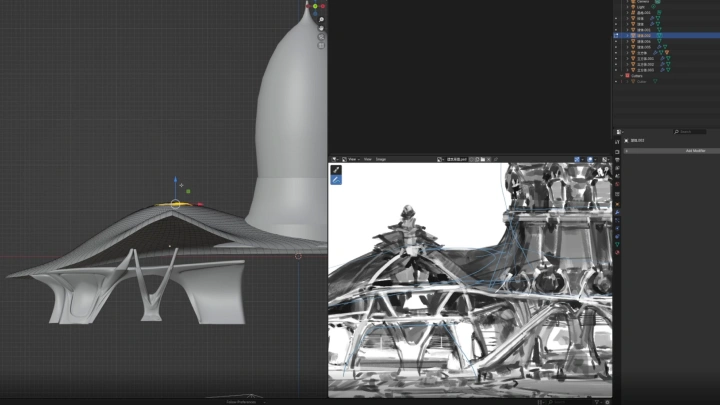Open the Particles properties tab
This screenshot has height=405, width=720.
pos(617,220)
